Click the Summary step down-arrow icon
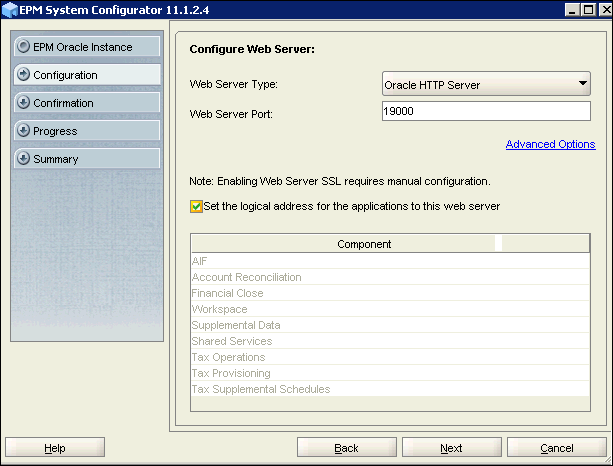 pyautogui.click(x=23, y=159)
